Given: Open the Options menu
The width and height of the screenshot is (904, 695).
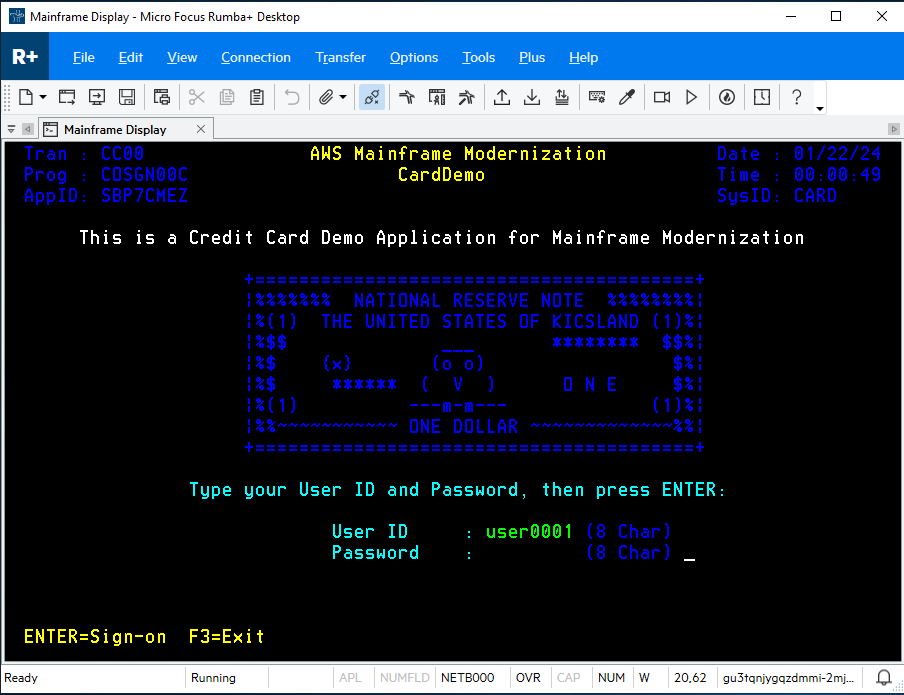Looking at the screenshot, I should tap(413, 57).
